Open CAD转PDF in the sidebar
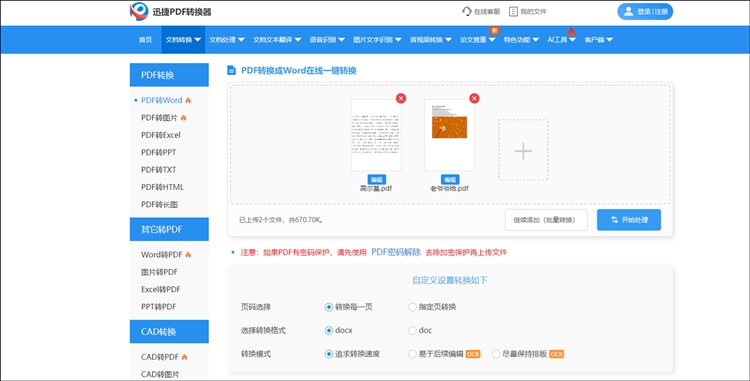Screen dimensions: 750x381 pyautogui.click(x=160, y=357)
